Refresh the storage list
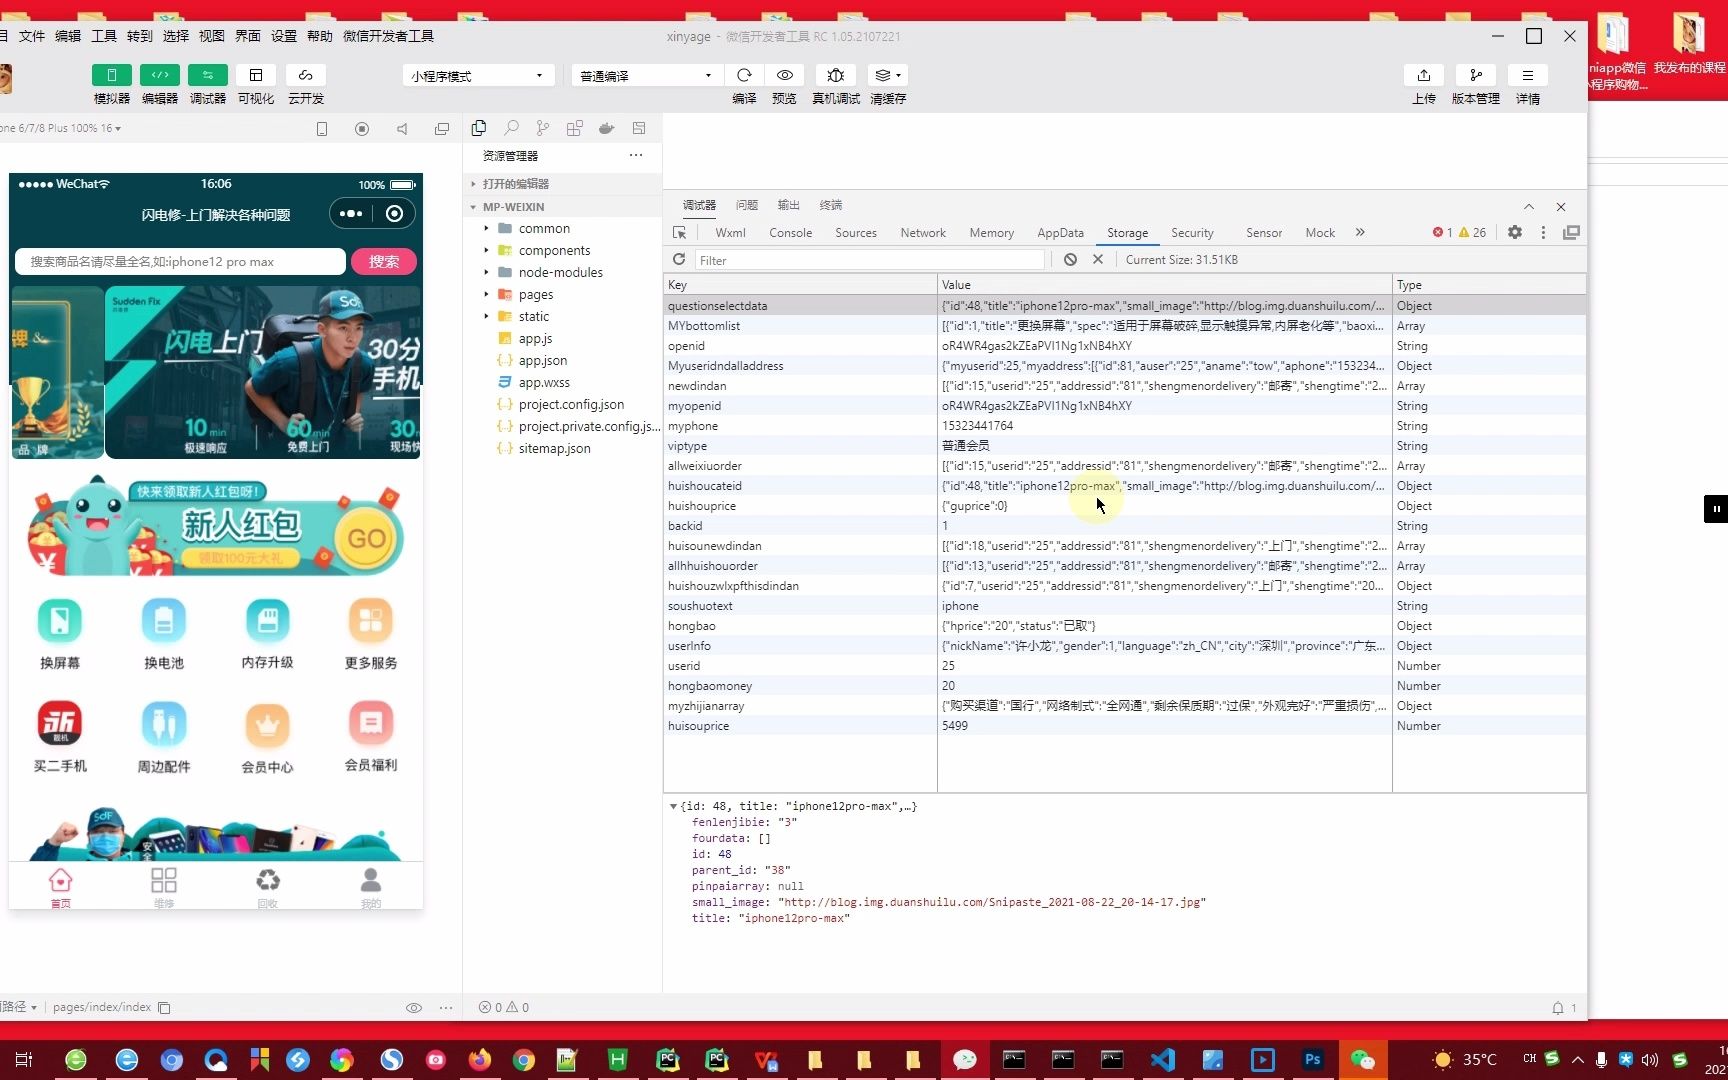 click(x=679, y=259)
